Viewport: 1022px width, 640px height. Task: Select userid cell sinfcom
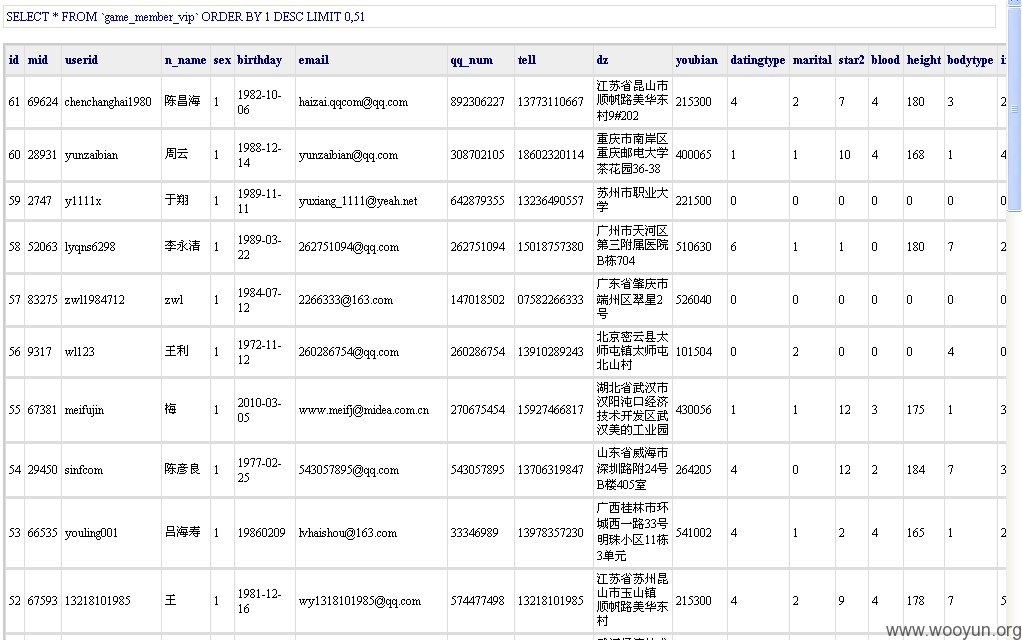pos(83,470)
